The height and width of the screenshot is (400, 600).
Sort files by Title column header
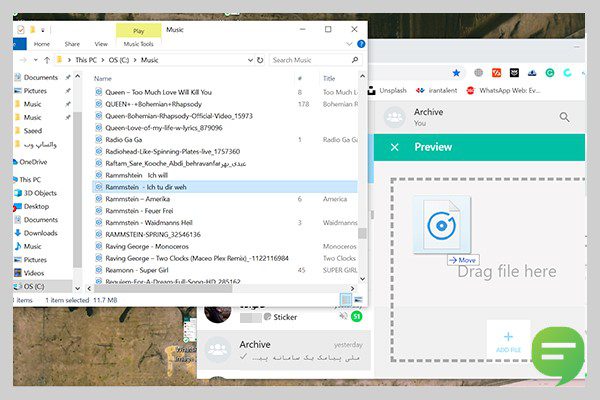tap(329, 78)
